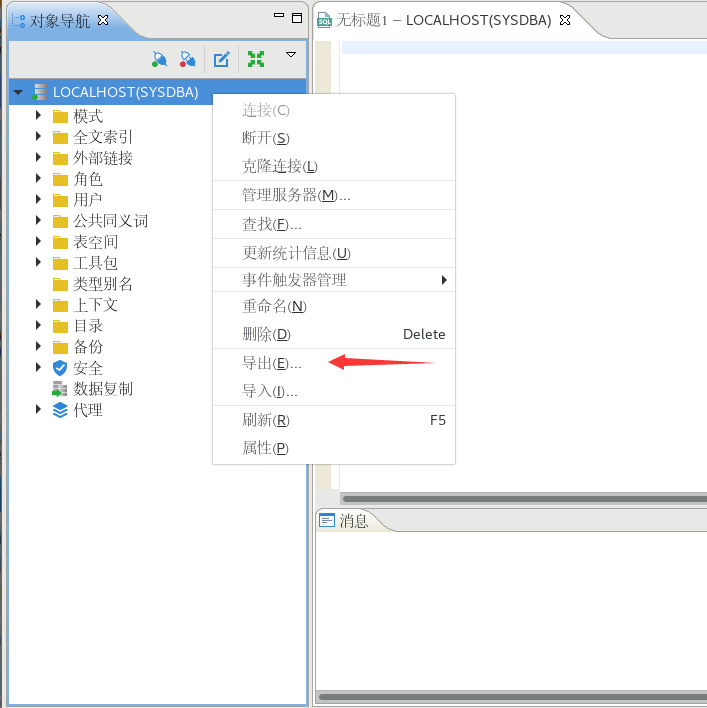The height and width of the screenshot is (708, 707).
Task: Expand the 备份 folder
Action: pyautogui.click(x=38, y=346)
